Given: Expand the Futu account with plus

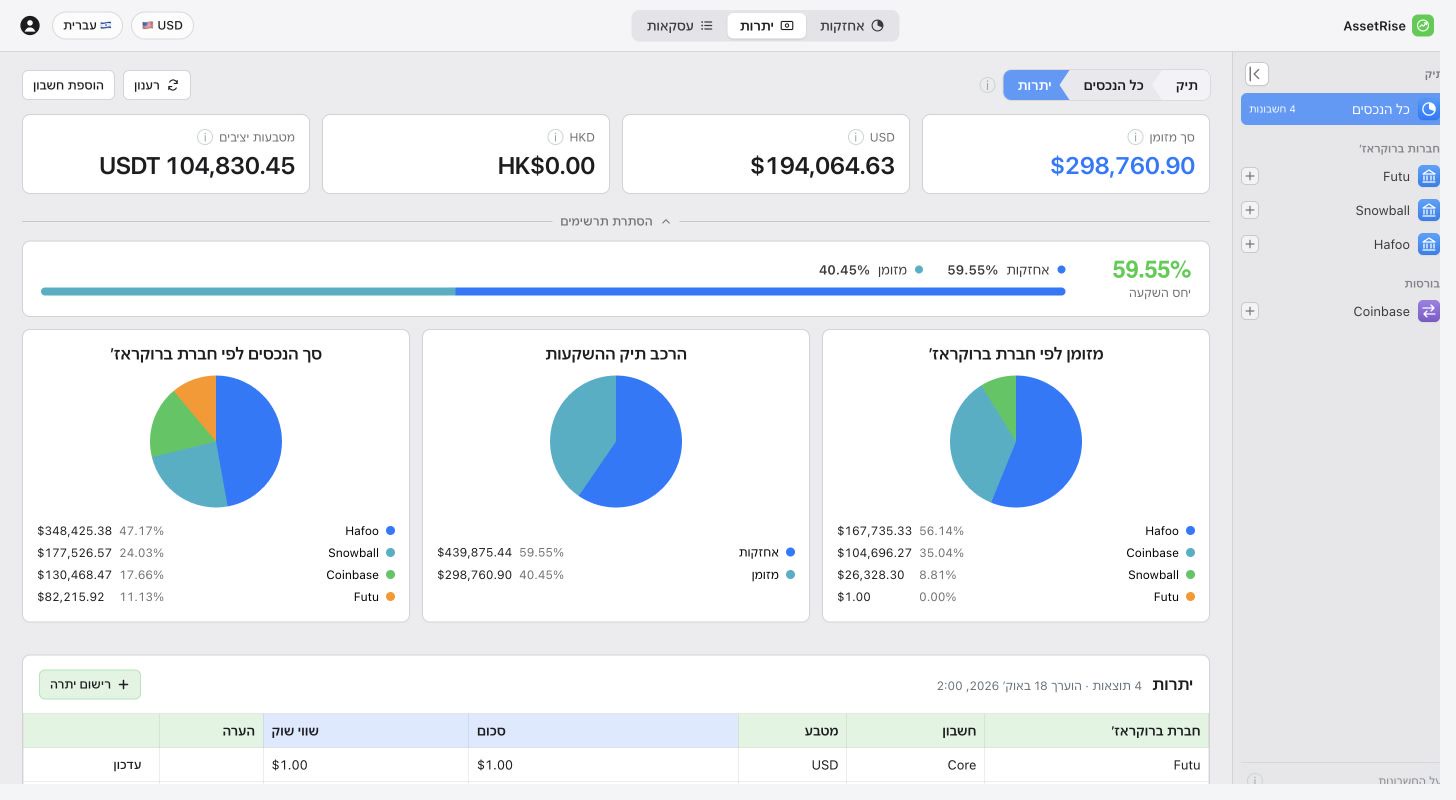Looking at the screenshot, I should [x=1250, y=177].
